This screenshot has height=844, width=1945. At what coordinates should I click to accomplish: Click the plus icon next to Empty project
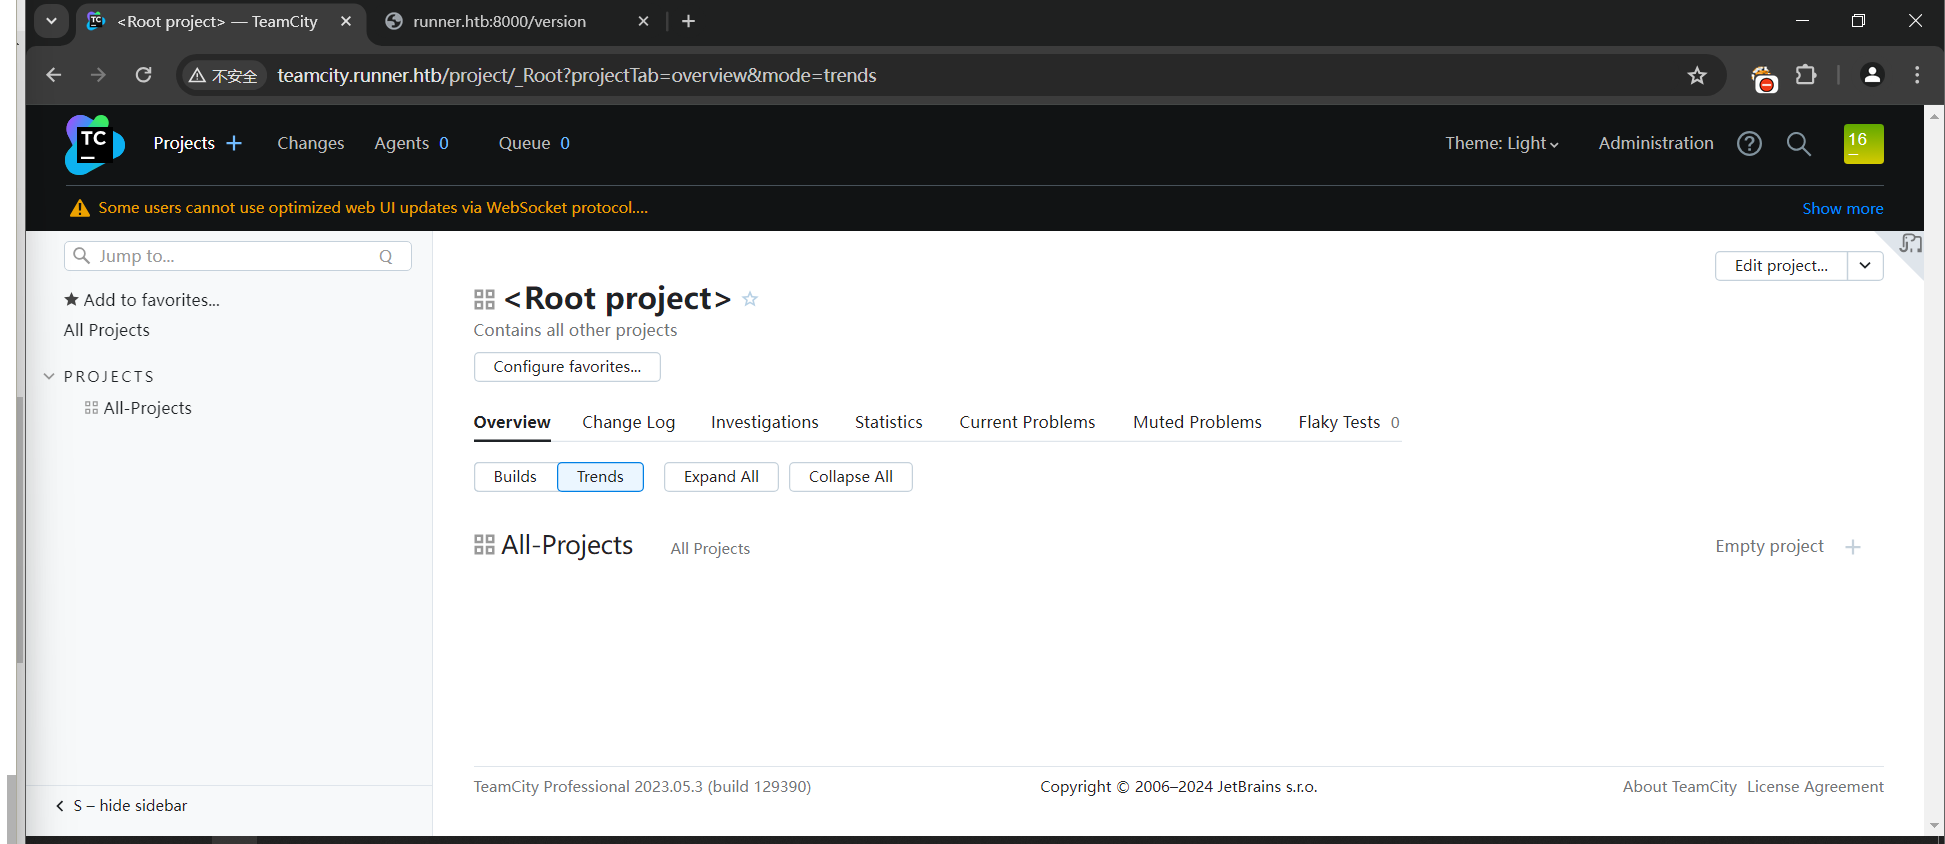[x=1853, y=547]
